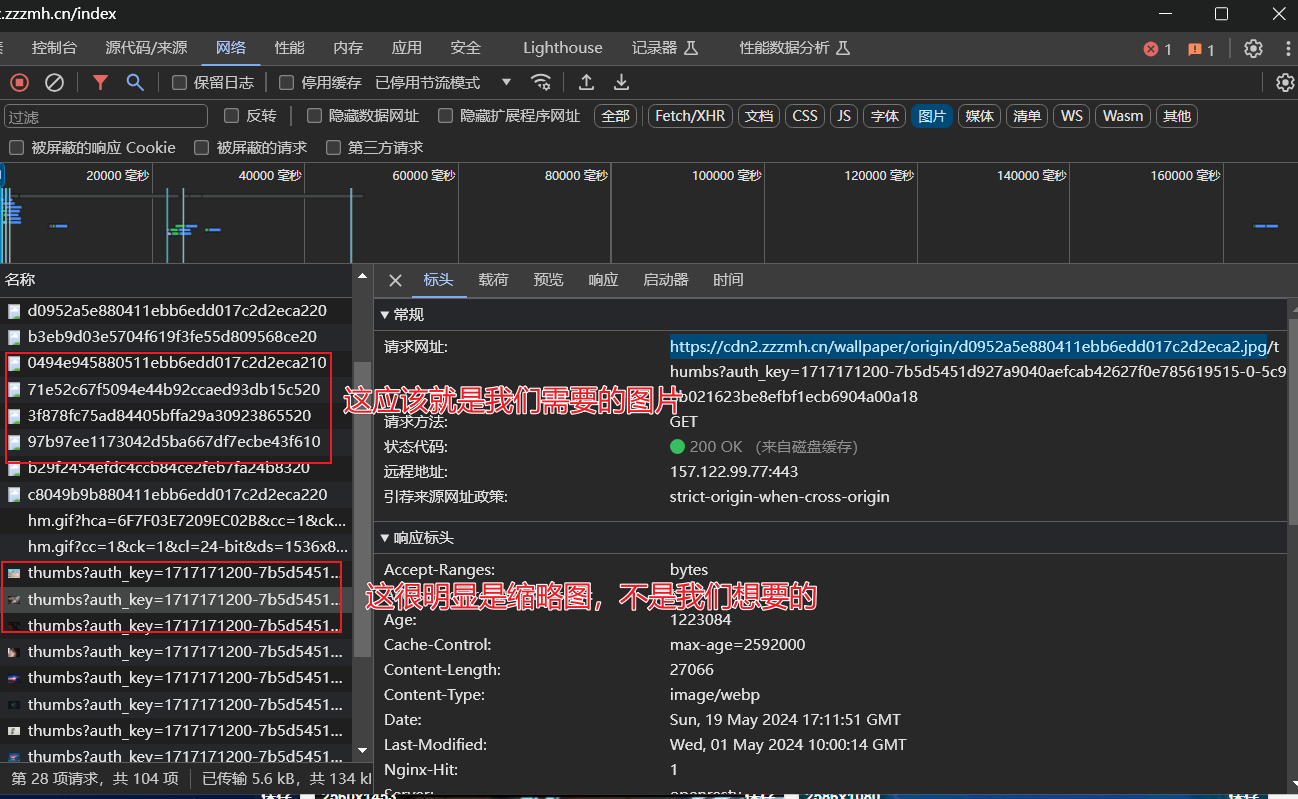Viewport: 1298px width, 799px height.
Task: Select request b3eb9d03e5704f619f3fe55d809568ce20
Action: click(176, 337)
